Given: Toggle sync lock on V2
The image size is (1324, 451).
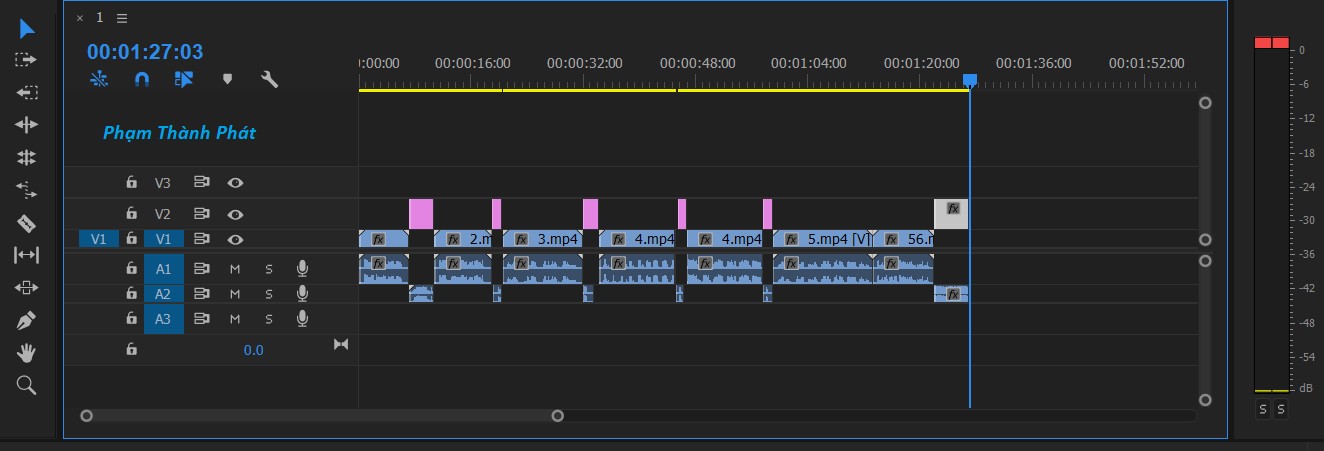Looking at the screenshot, I should click(x=201, y=214).
